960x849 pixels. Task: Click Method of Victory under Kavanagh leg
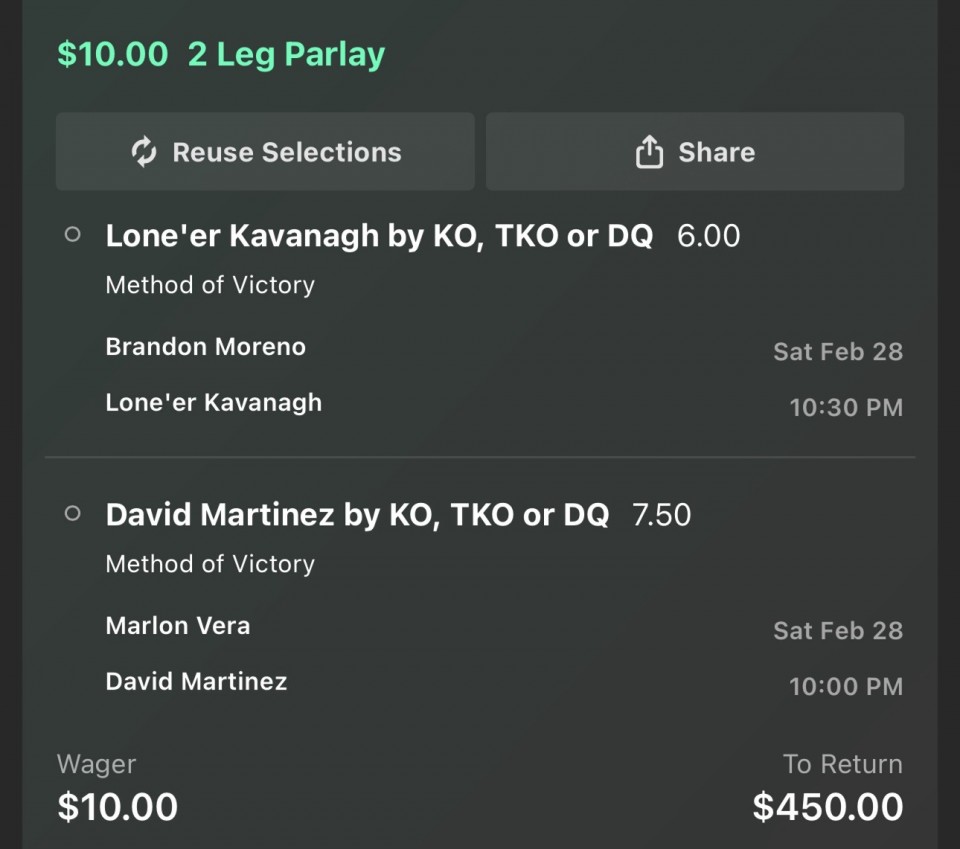[210, 285]
